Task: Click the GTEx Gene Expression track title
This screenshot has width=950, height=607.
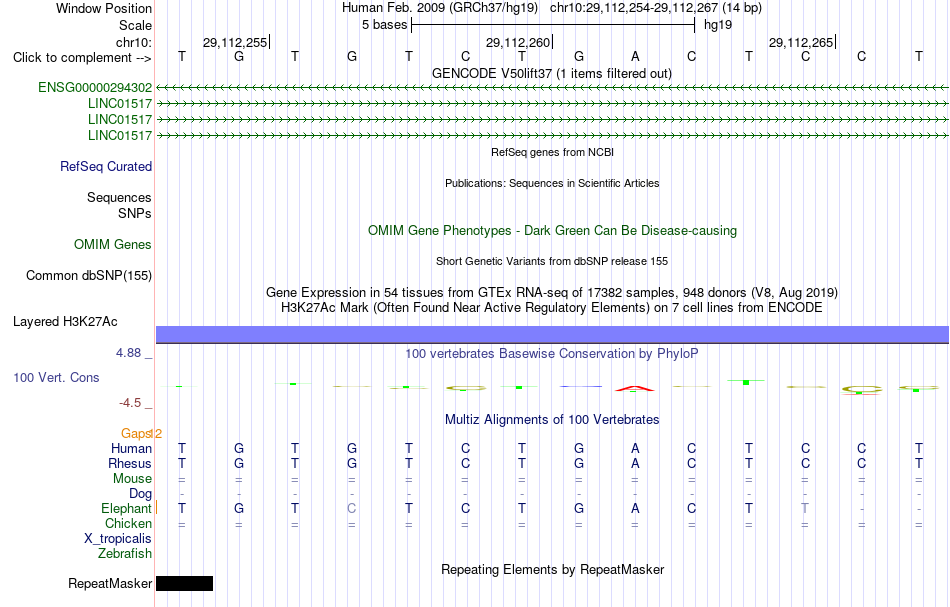Action: pyautogui.click(x=552, y=293)
